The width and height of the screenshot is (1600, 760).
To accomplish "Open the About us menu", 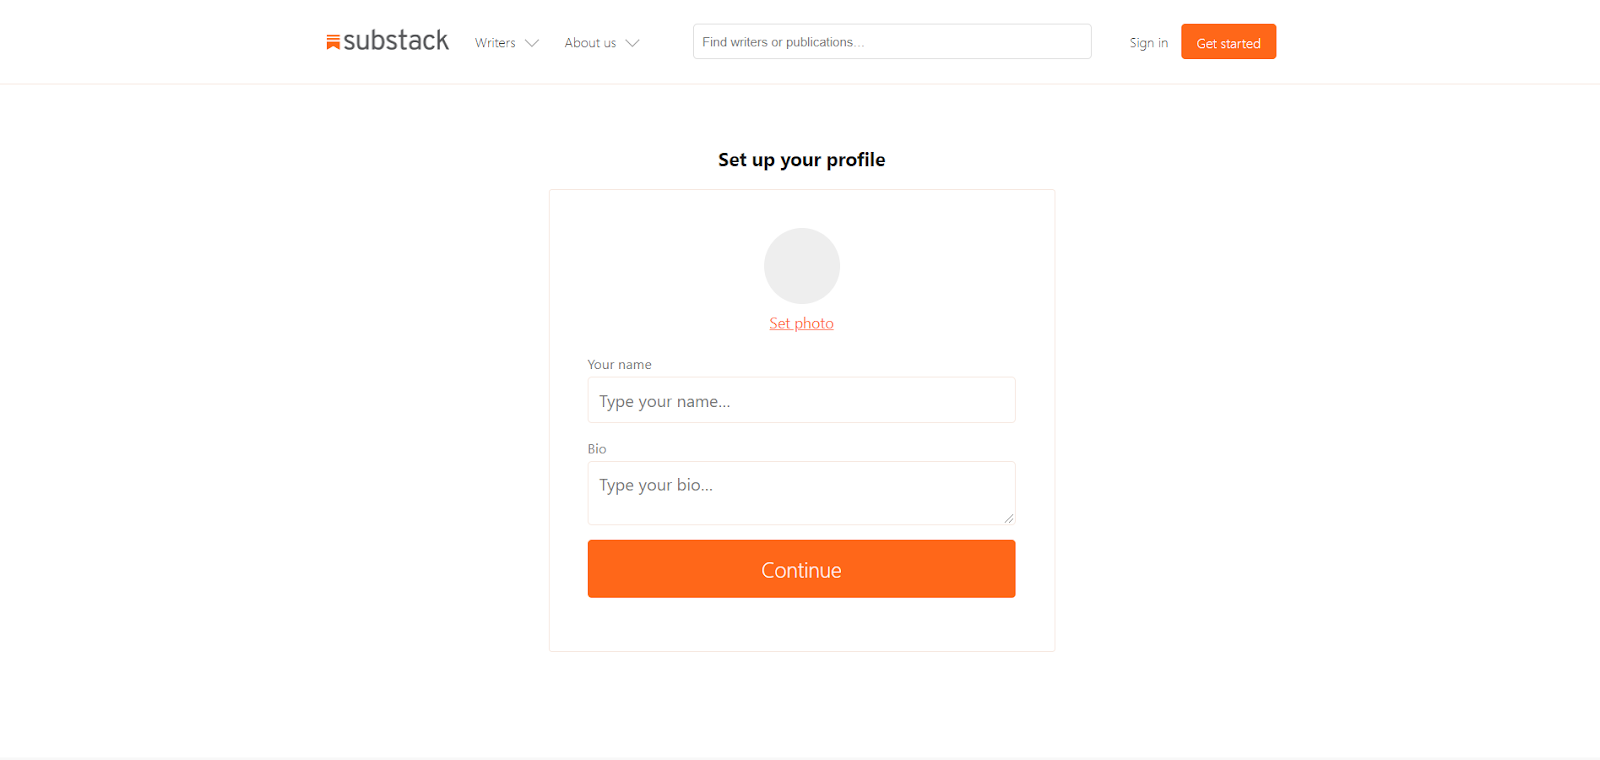I will tap(590, 43).
